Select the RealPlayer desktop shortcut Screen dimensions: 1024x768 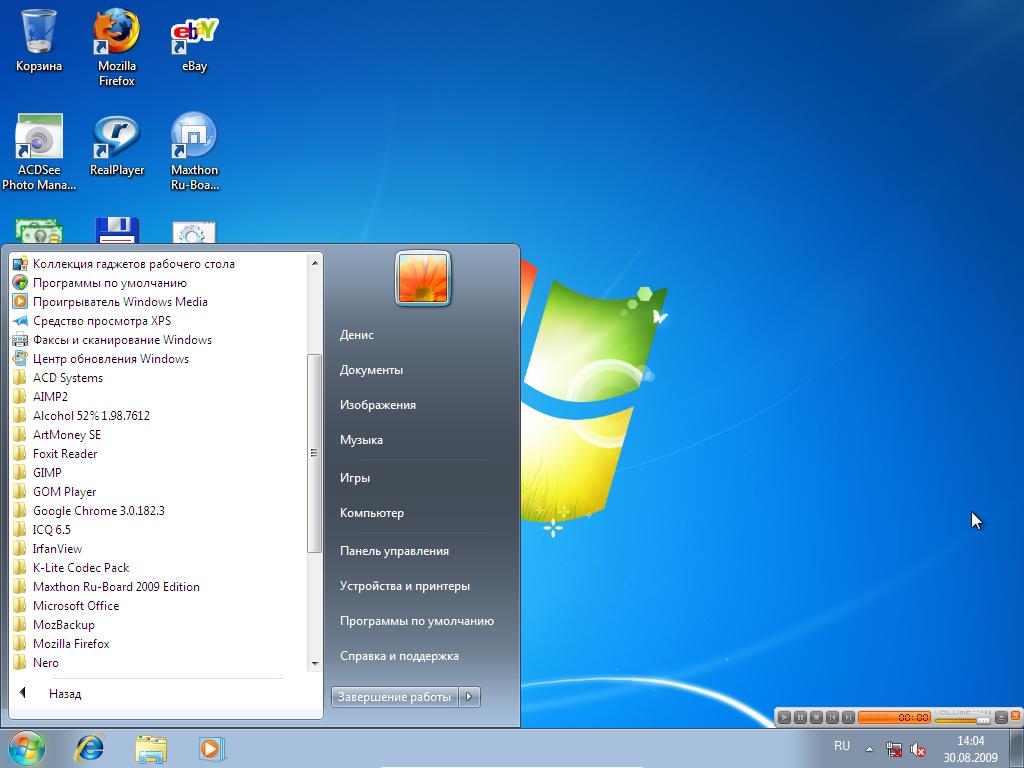(117, 144)
